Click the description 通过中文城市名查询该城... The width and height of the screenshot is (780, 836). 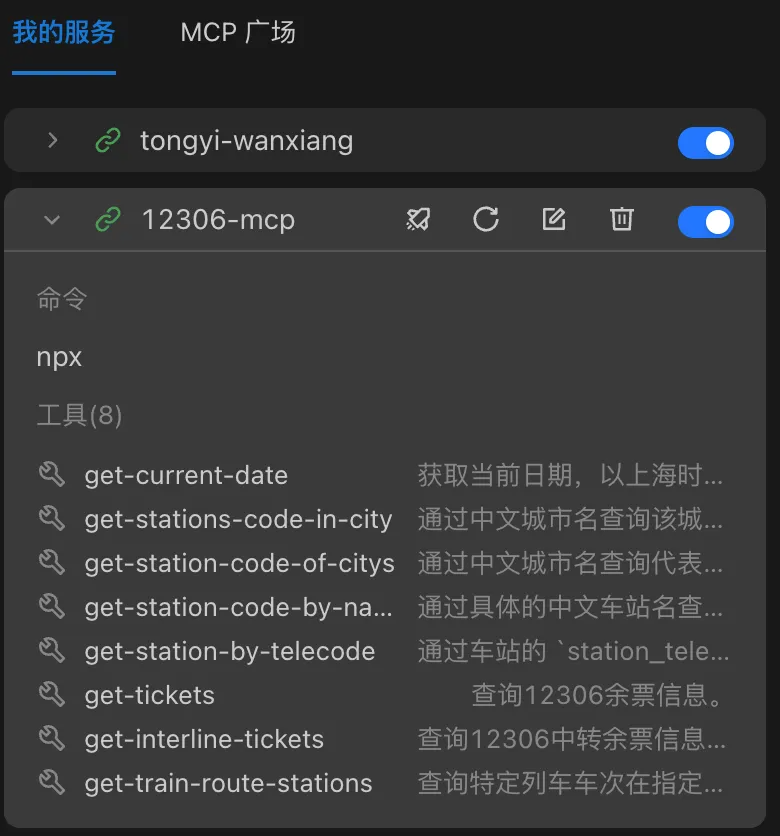(x=570, y=519)
